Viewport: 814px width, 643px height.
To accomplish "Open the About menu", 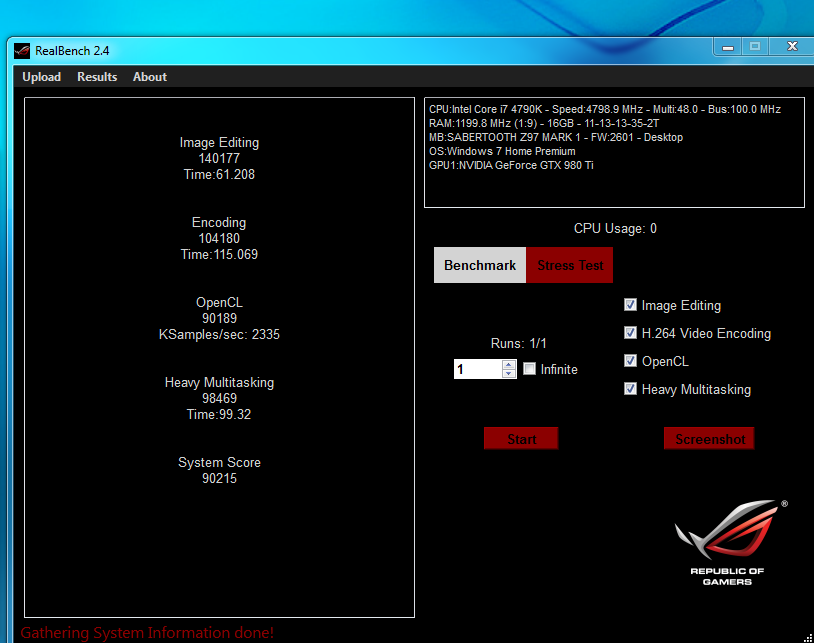I will pyautogui.click(x=150, y=77).
